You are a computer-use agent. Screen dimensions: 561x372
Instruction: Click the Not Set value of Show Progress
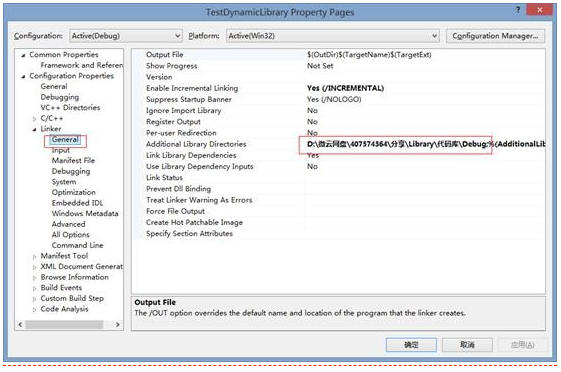pos(320,66)
